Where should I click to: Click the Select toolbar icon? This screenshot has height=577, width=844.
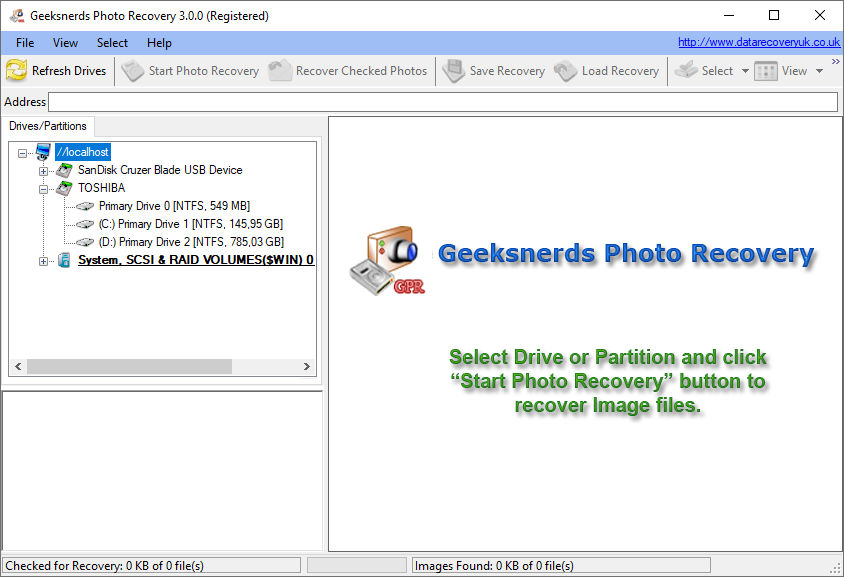point(686,71)
